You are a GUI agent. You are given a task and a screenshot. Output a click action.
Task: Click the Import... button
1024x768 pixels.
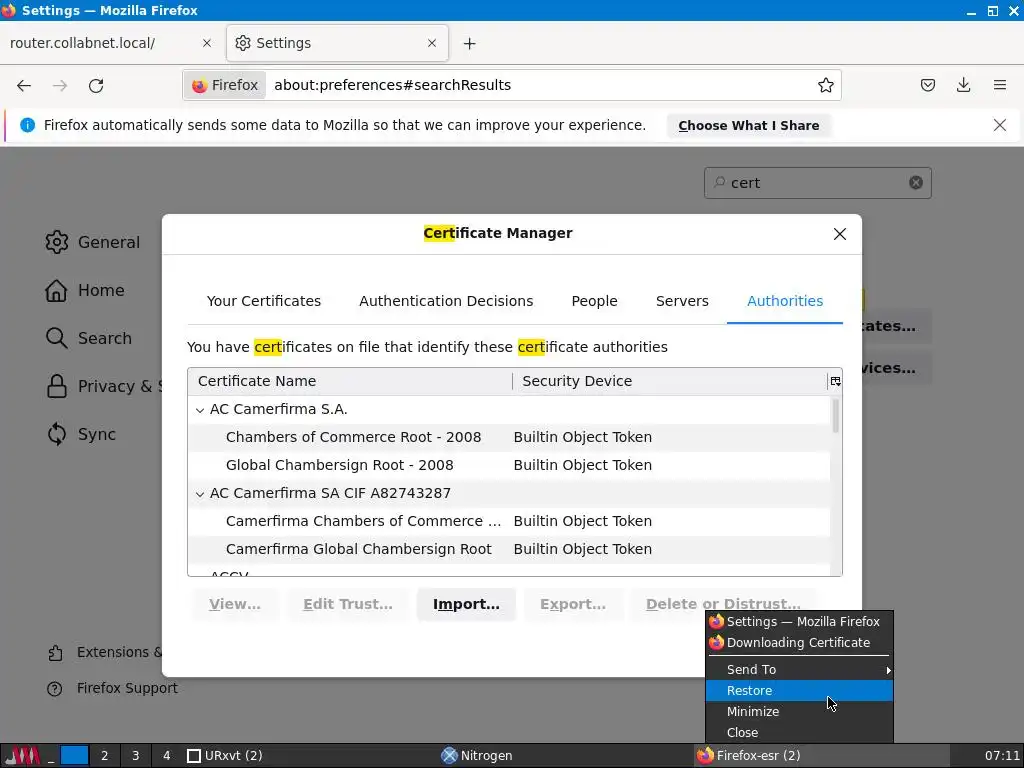(x=466, y=605)
